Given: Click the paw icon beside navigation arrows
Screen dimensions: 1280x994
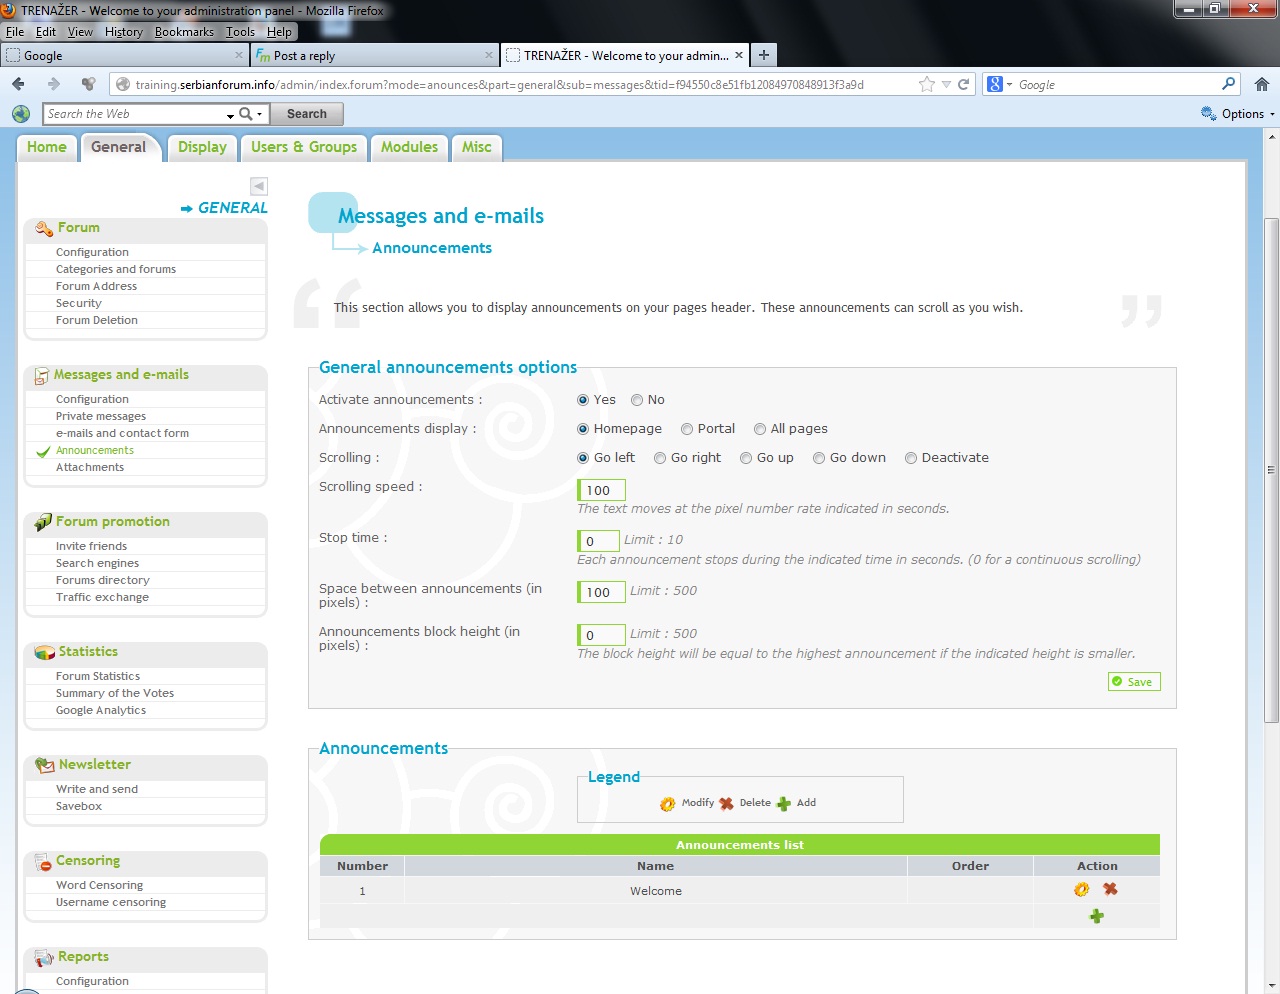Looking at the screenshot, I should (88, 84).
